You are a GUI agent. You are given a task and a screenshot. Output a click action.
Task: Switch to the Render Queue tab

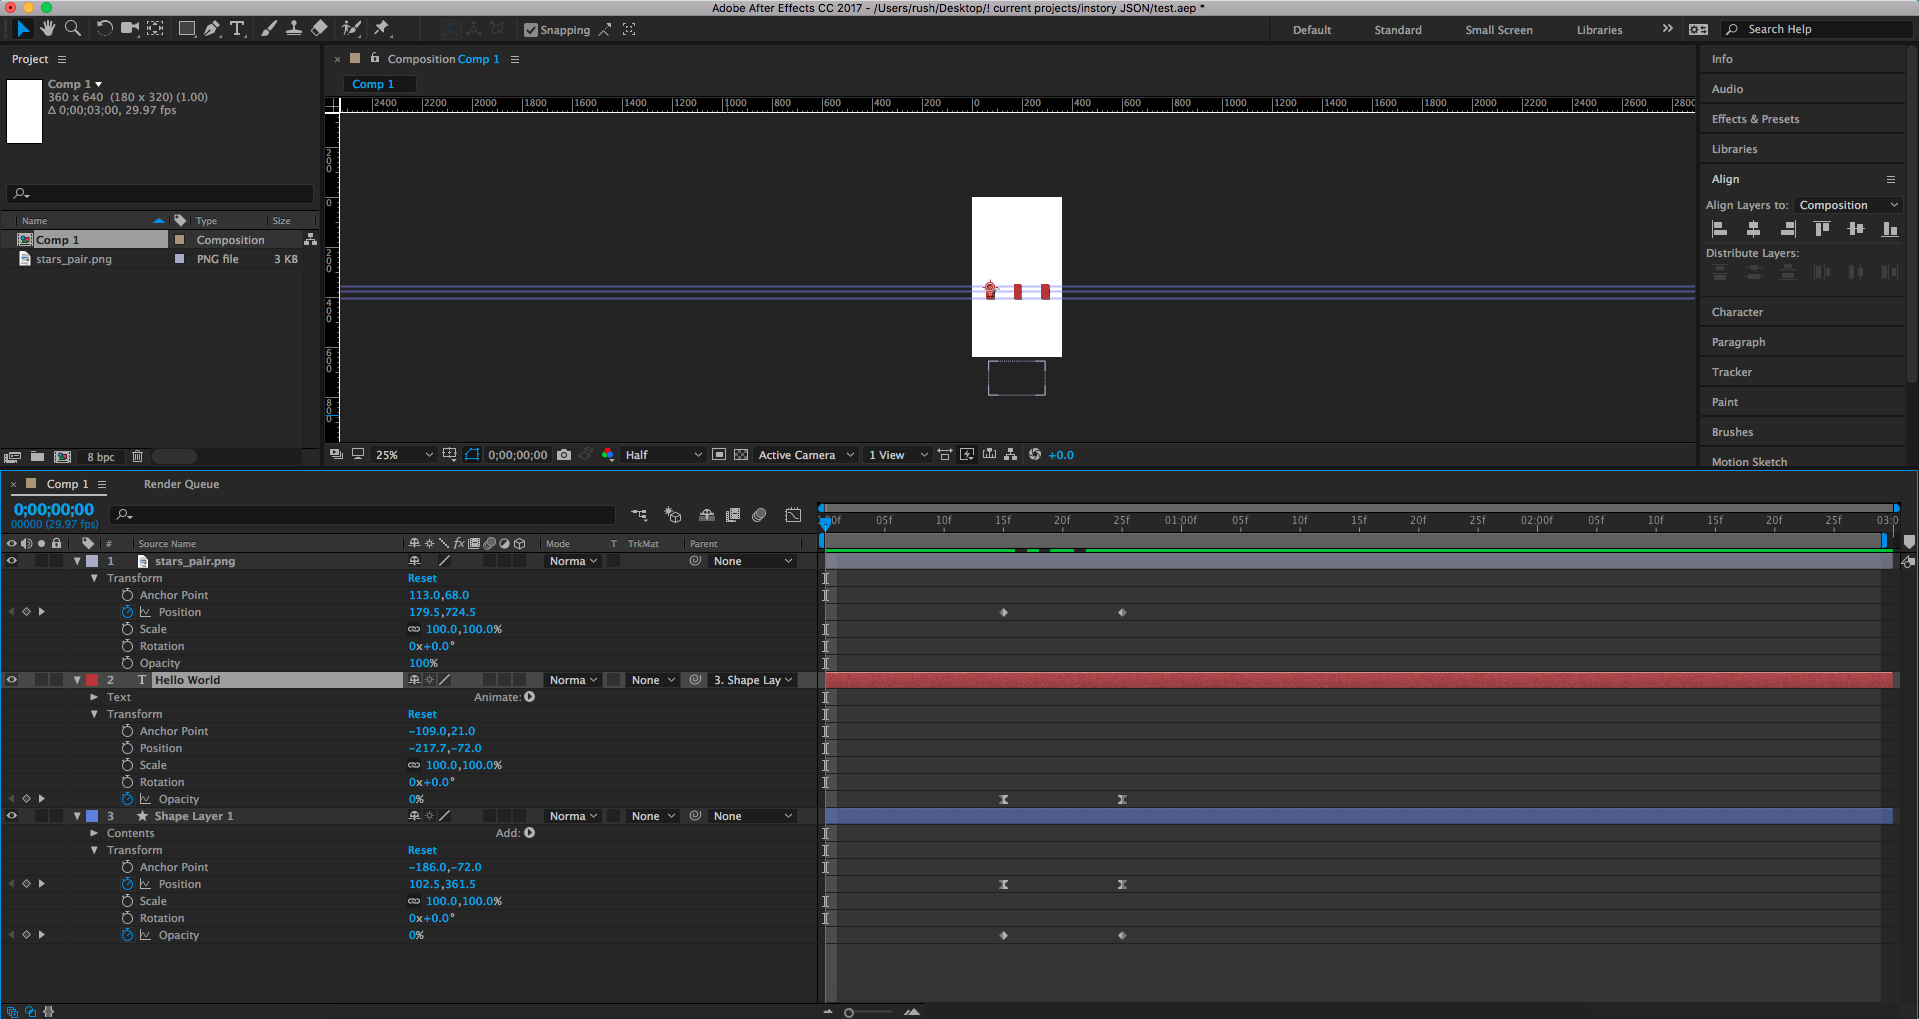(181, 484)
